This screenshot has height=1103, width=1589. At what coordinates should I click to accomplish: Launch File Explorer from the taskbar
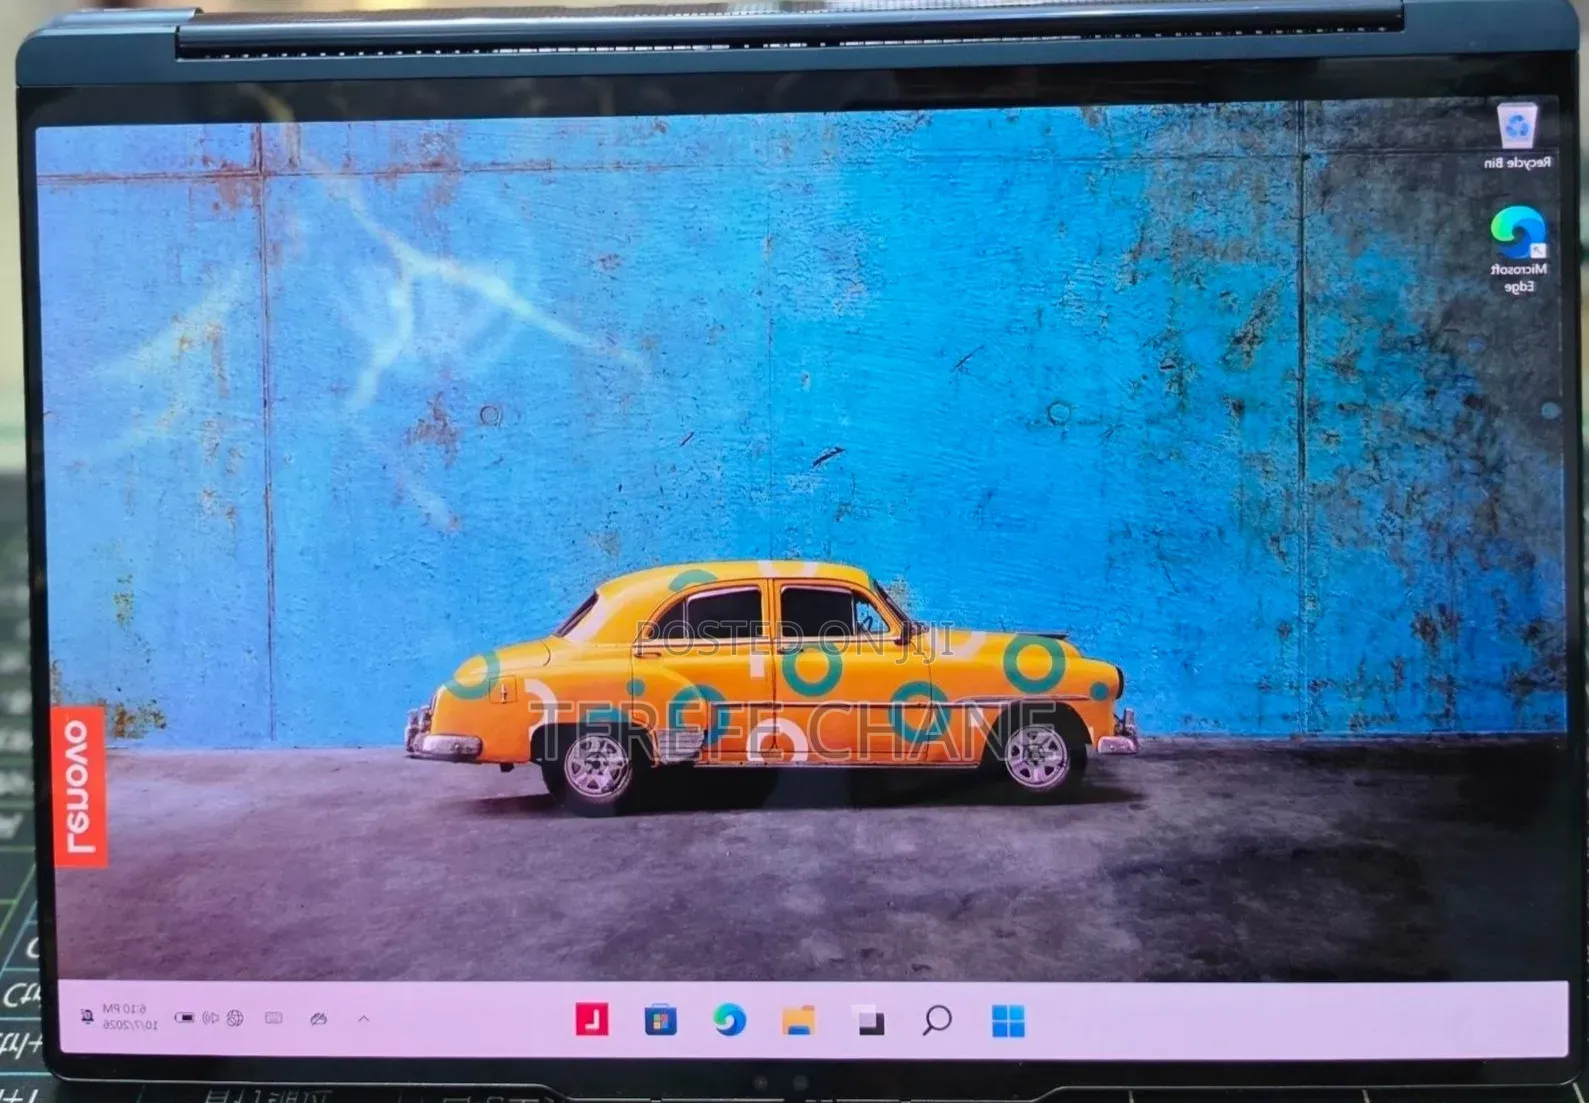click(798, 1021)
